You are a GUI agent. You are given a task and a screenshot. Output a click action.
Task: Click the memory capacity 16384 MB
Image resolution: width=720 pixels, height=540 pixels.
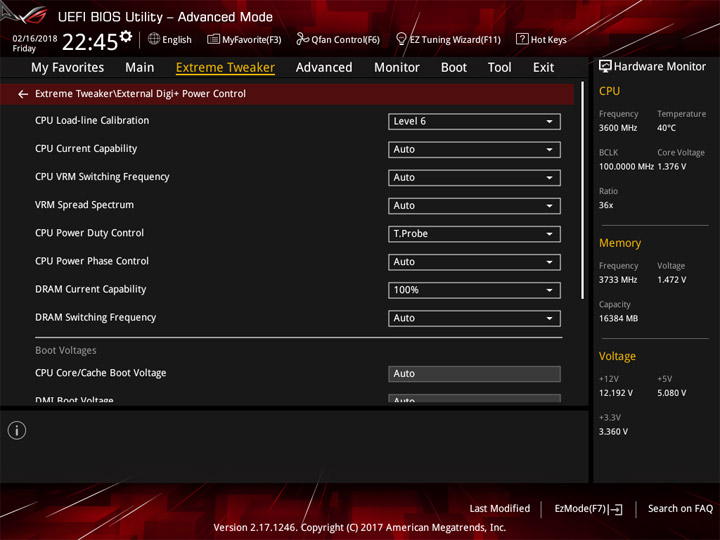point(618,319)
